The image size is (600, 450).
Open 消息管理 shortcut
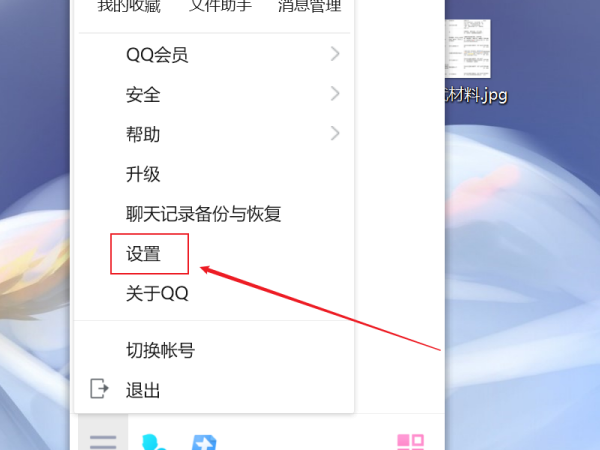(310, 6)
